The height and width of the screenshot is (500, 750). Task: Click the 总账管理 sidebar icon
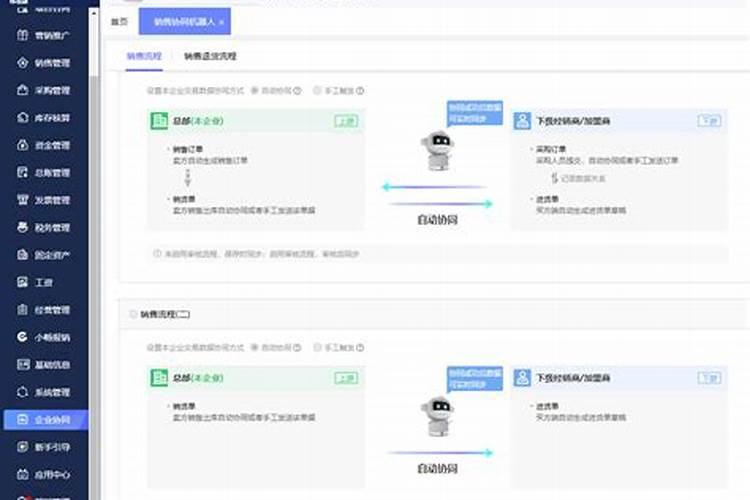[22, 172]
